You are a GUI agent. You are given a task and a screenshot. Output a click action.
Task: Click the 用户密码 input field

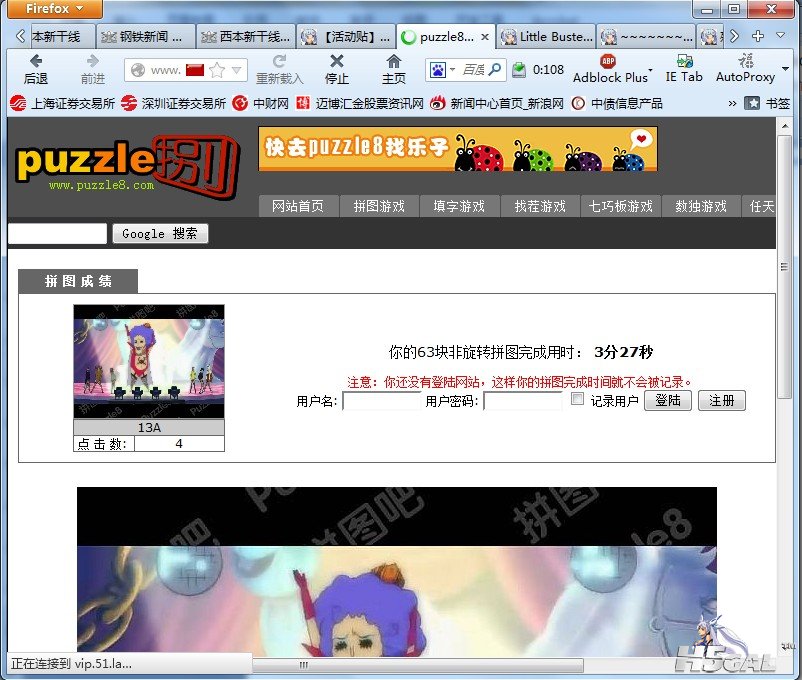[522, 401]
